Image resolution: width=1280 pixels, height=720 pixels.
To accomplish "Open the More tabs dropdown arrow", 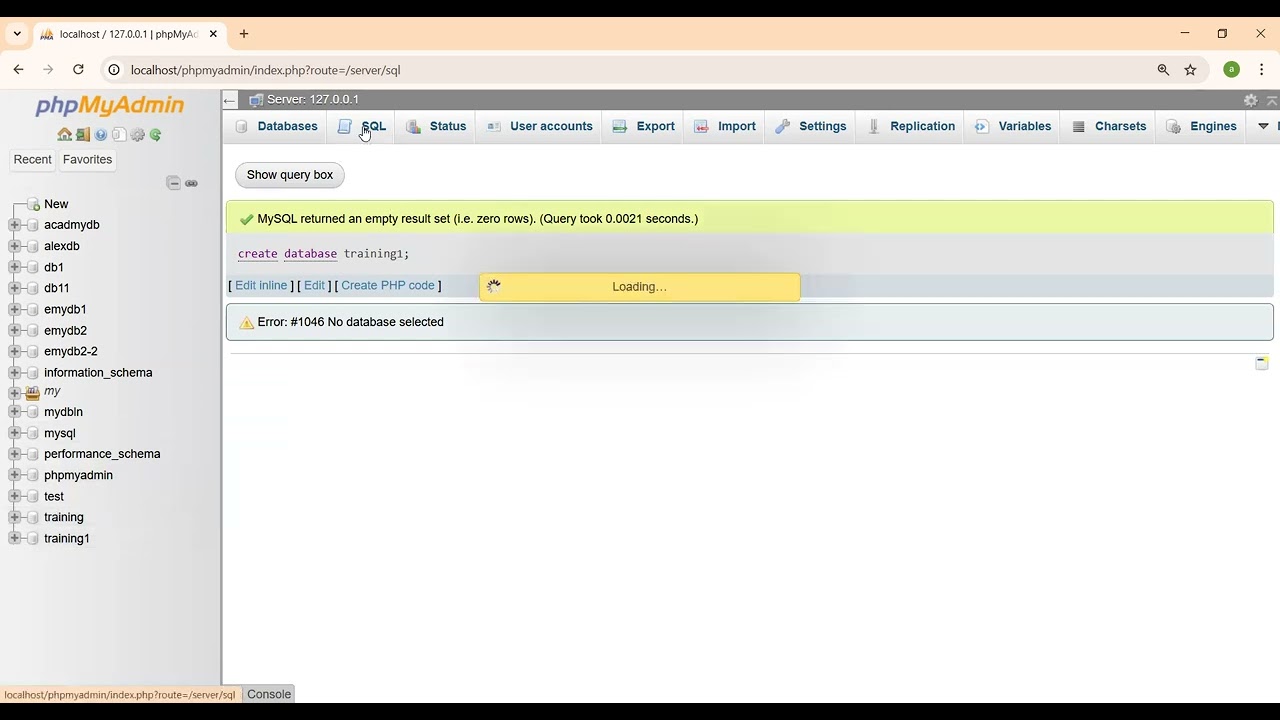I will (x=1263, y=126).
